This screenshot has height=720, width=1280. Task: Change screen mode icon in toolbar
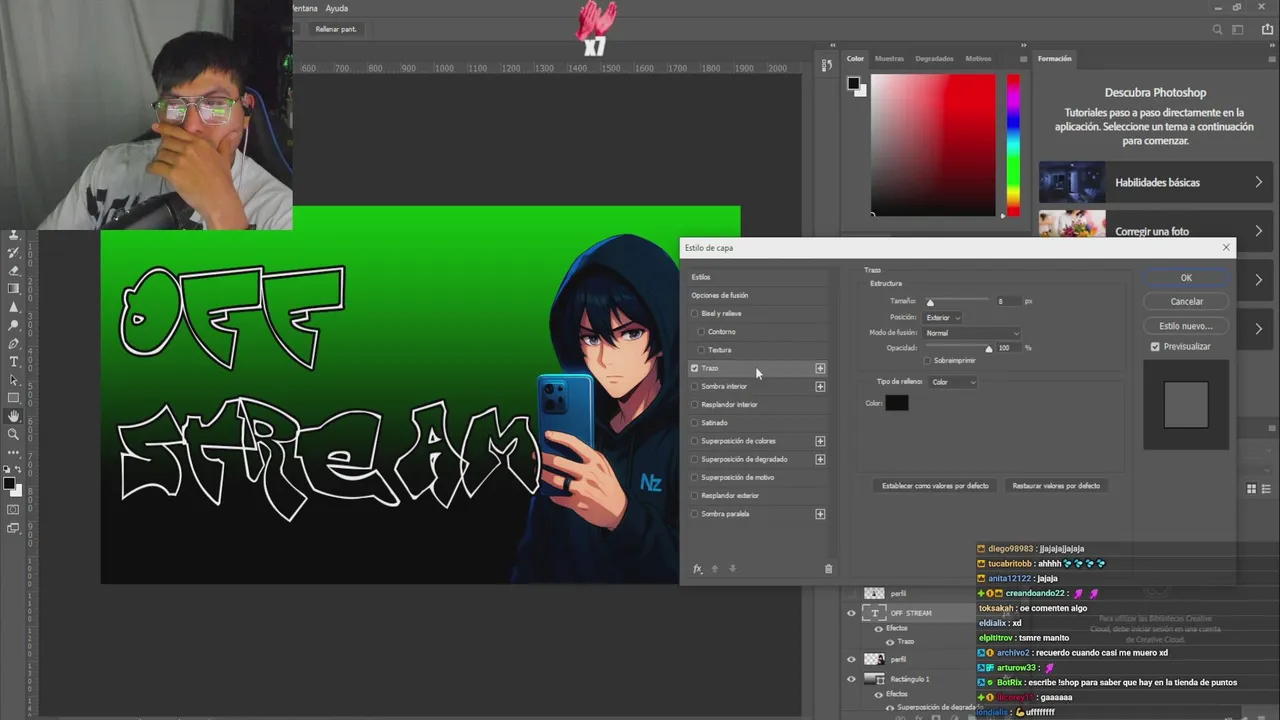coord(14,528)
